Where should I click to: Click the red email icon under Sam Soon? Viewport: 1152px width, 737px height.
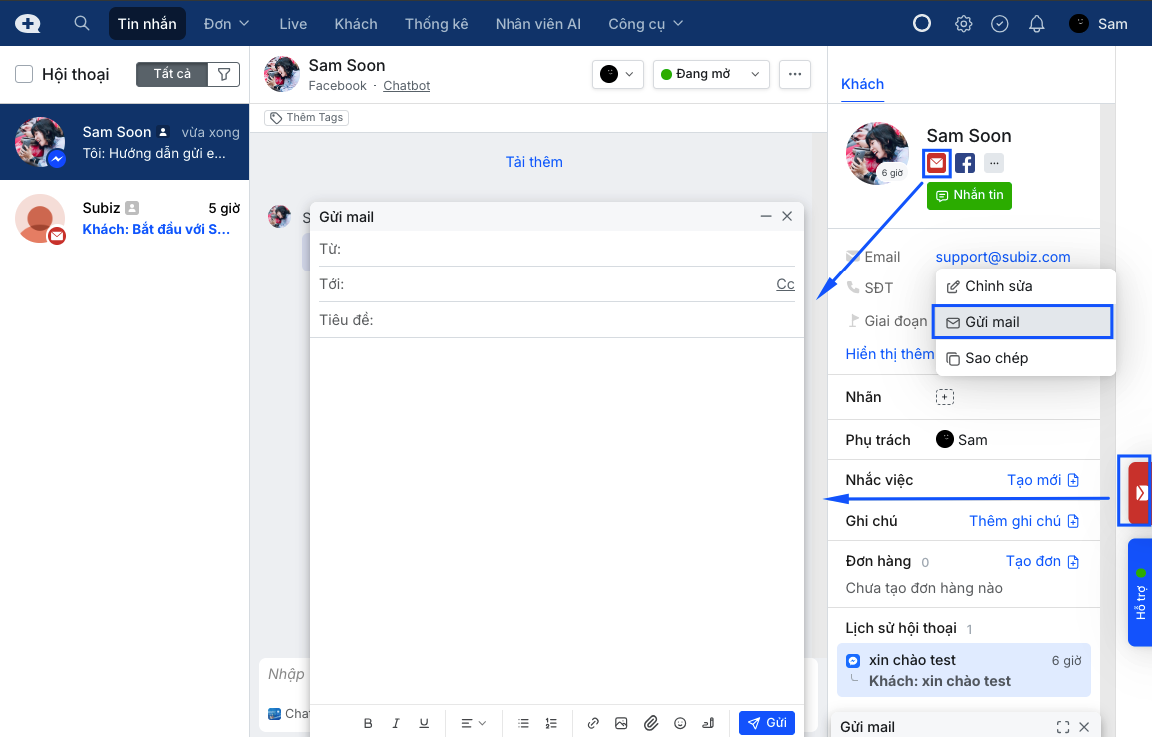pyautogui.click(x=937, y=163)
